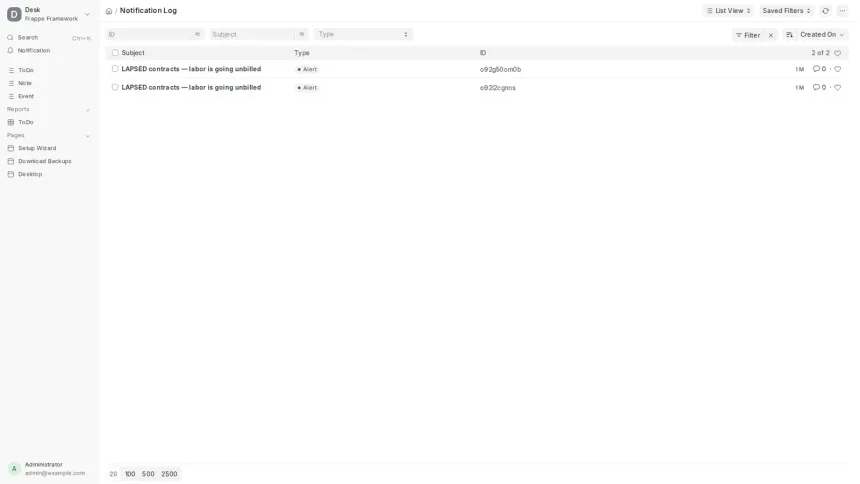This screenshot has width=860, height=484.
Task: Toggle the select-all checkbox in Subject header
Action: 115,53
